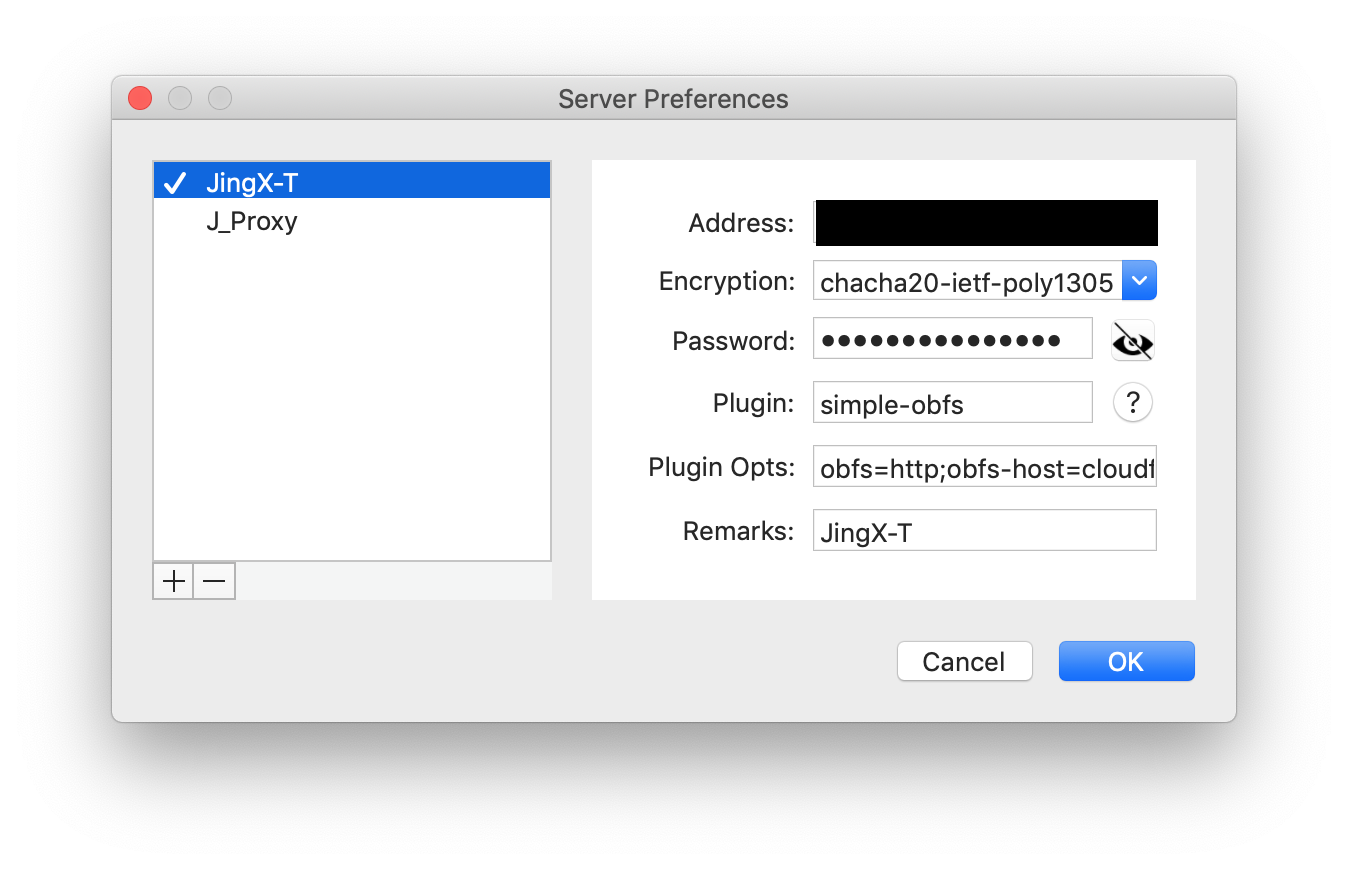Click the checkmark beside JingX-T

175,183
